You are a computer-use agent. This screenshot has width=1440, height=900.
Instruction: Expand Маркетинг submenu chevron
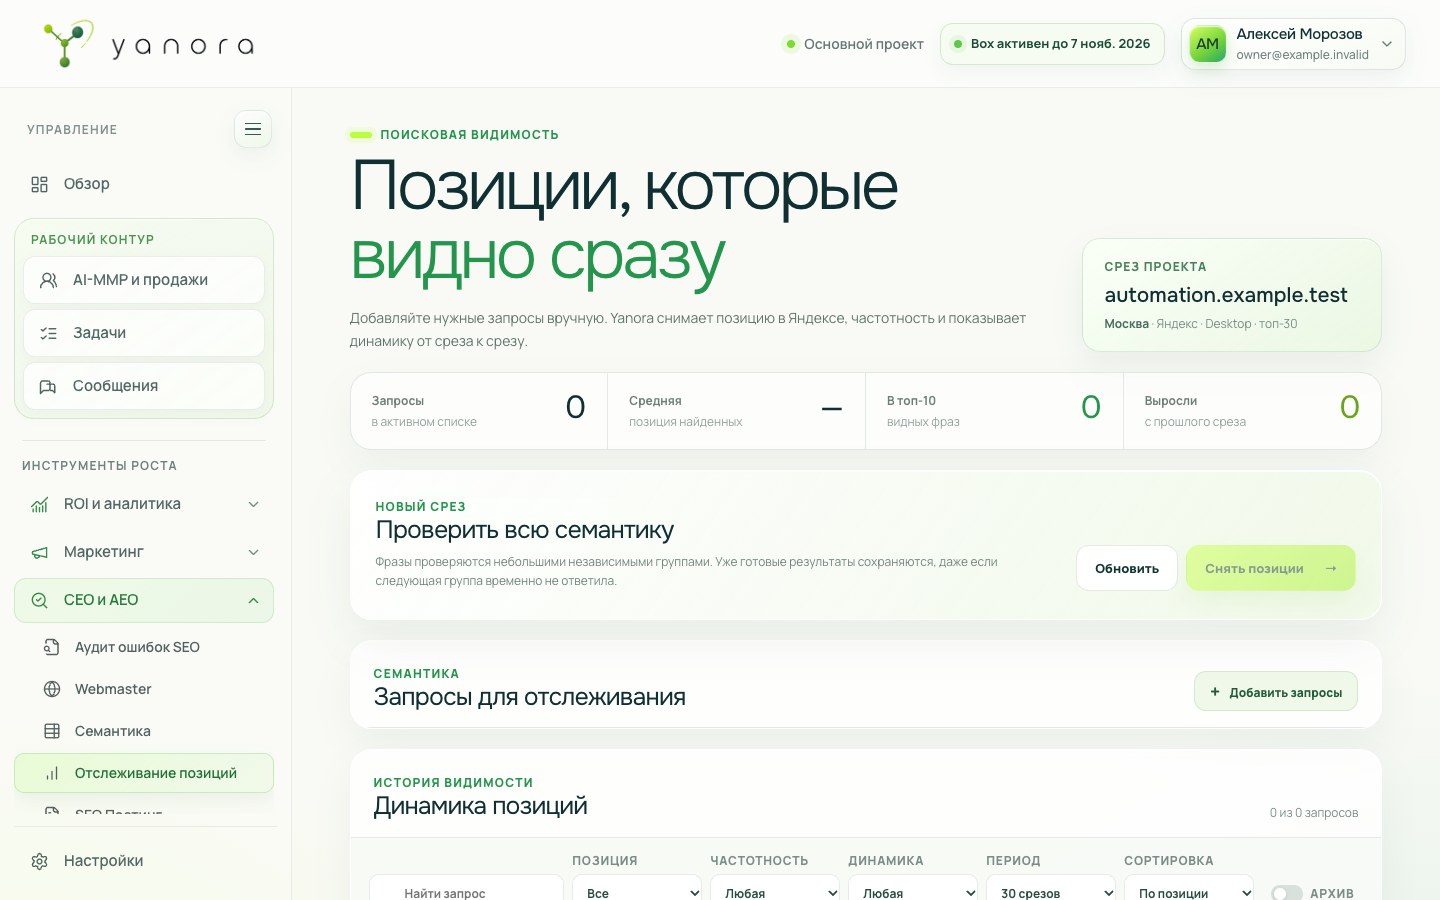click(254, 552)
